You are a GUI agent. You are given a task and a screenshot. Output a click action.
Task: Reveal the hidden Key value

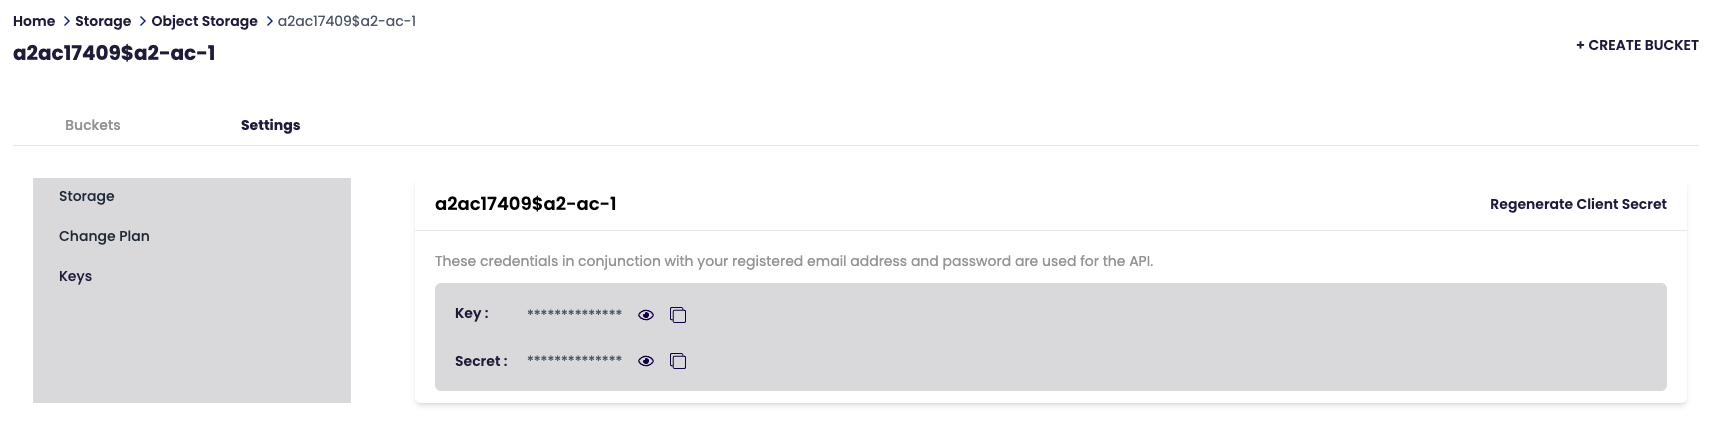(x=646, y=315)
